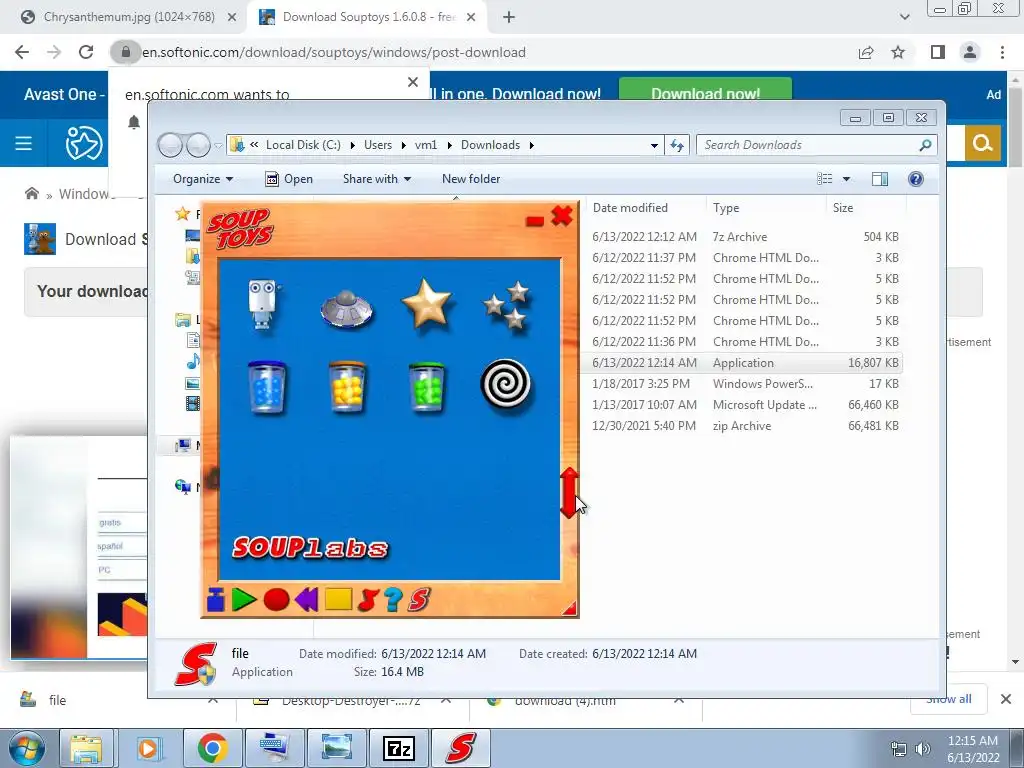The width and height of the screenshot is (1024, 768).
Task: Select the robot toy in Souptoys
Action: (264, 304)
